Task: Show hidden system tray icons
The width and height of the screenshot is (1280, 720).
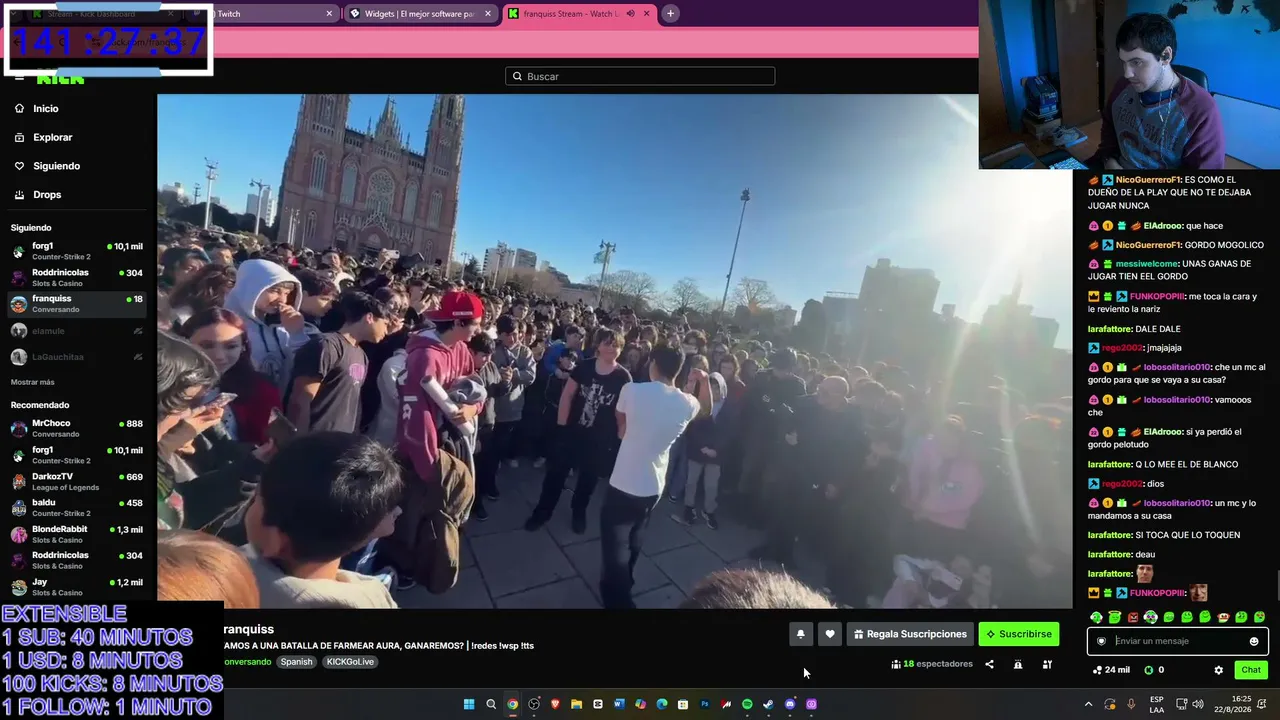Action: pyautogui.click(x=1088, y=704)
